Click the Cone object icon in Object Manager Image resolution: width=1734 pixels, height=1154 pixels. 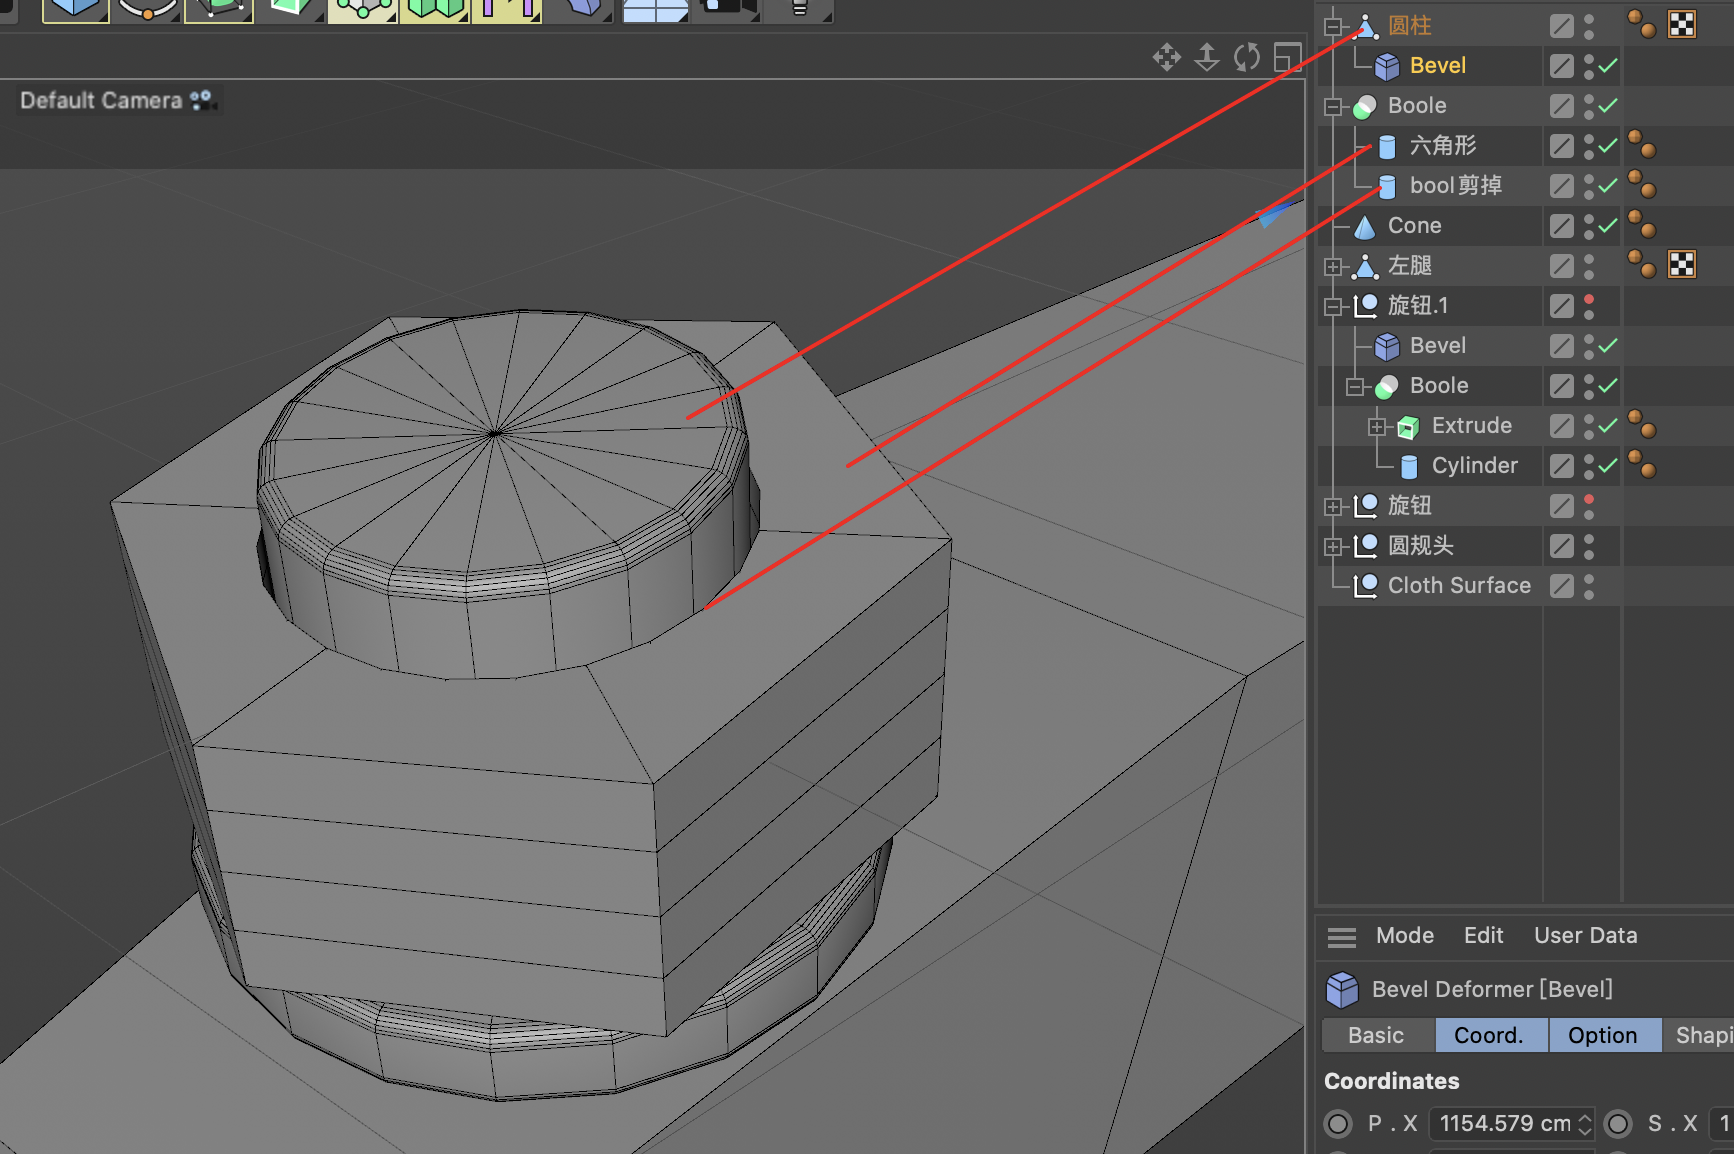tap(1365, 226)
